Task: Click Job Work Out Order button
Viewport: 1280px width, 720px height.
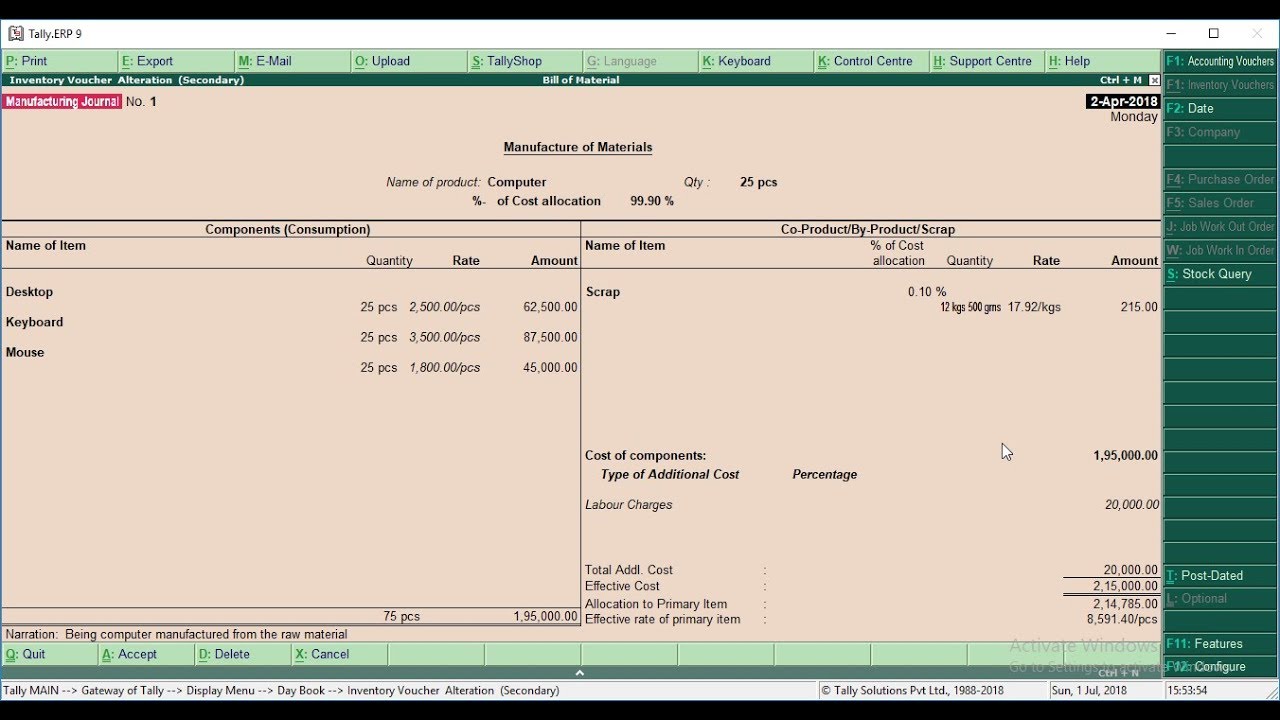Action: (1220, 227)
